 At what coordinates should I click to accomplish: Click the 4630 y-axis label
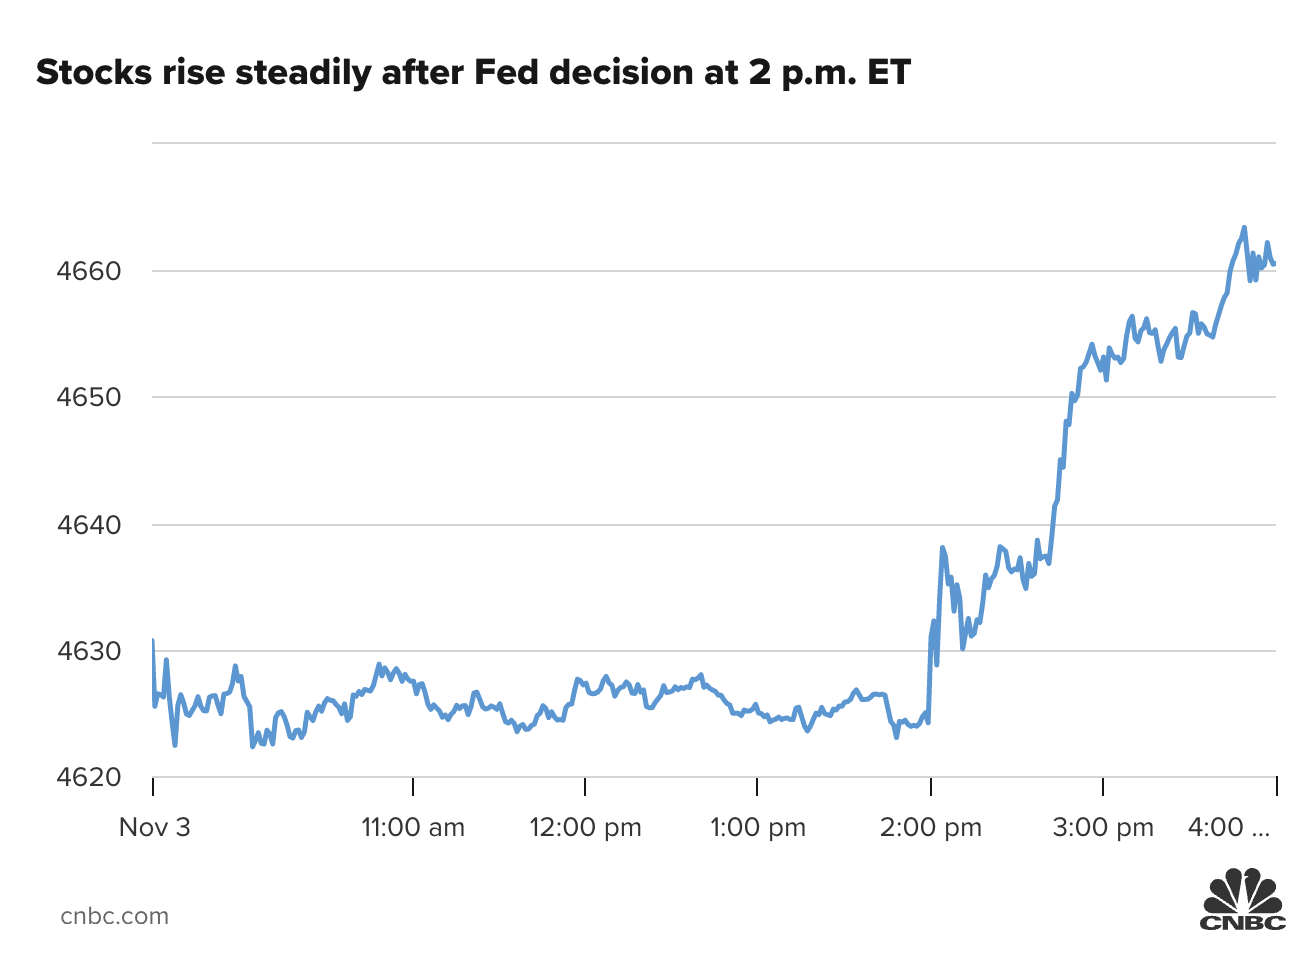click(x=89, y=651)
